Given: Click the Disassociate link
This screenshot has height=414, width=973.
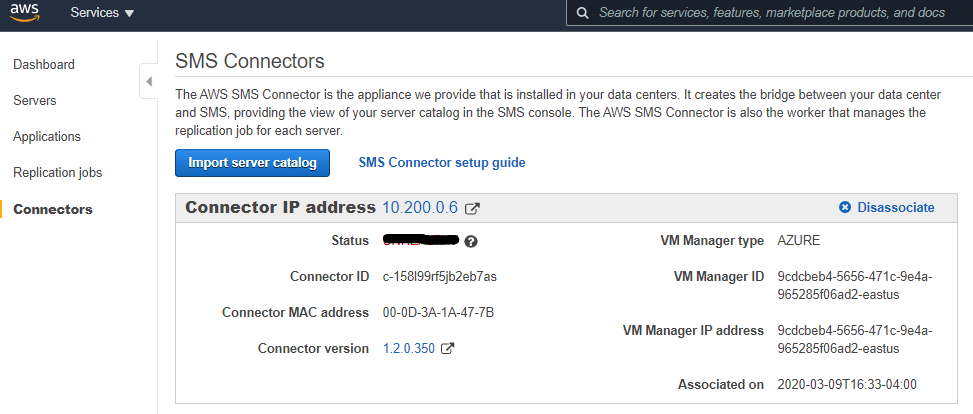Looking at the screenshot, I should pyautogui.click(x=895, y=208).
